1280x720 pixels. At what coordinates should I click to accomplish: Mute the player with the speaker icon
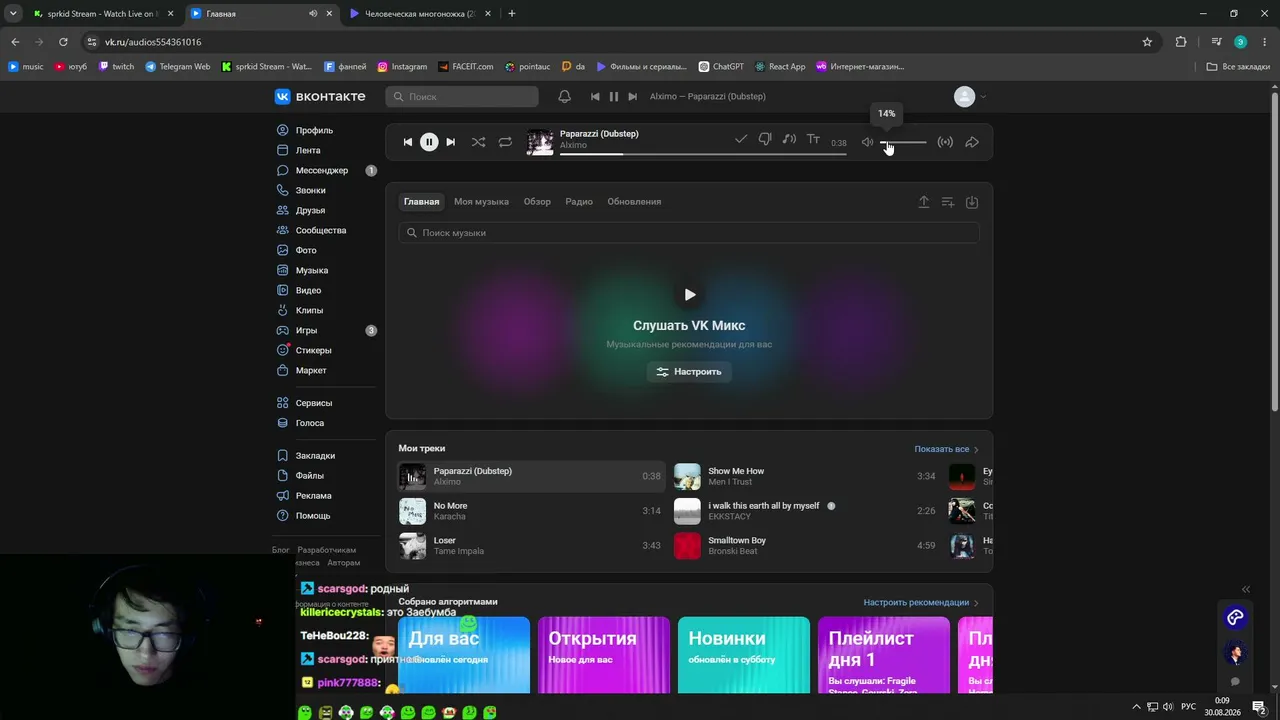coord(867,142)
